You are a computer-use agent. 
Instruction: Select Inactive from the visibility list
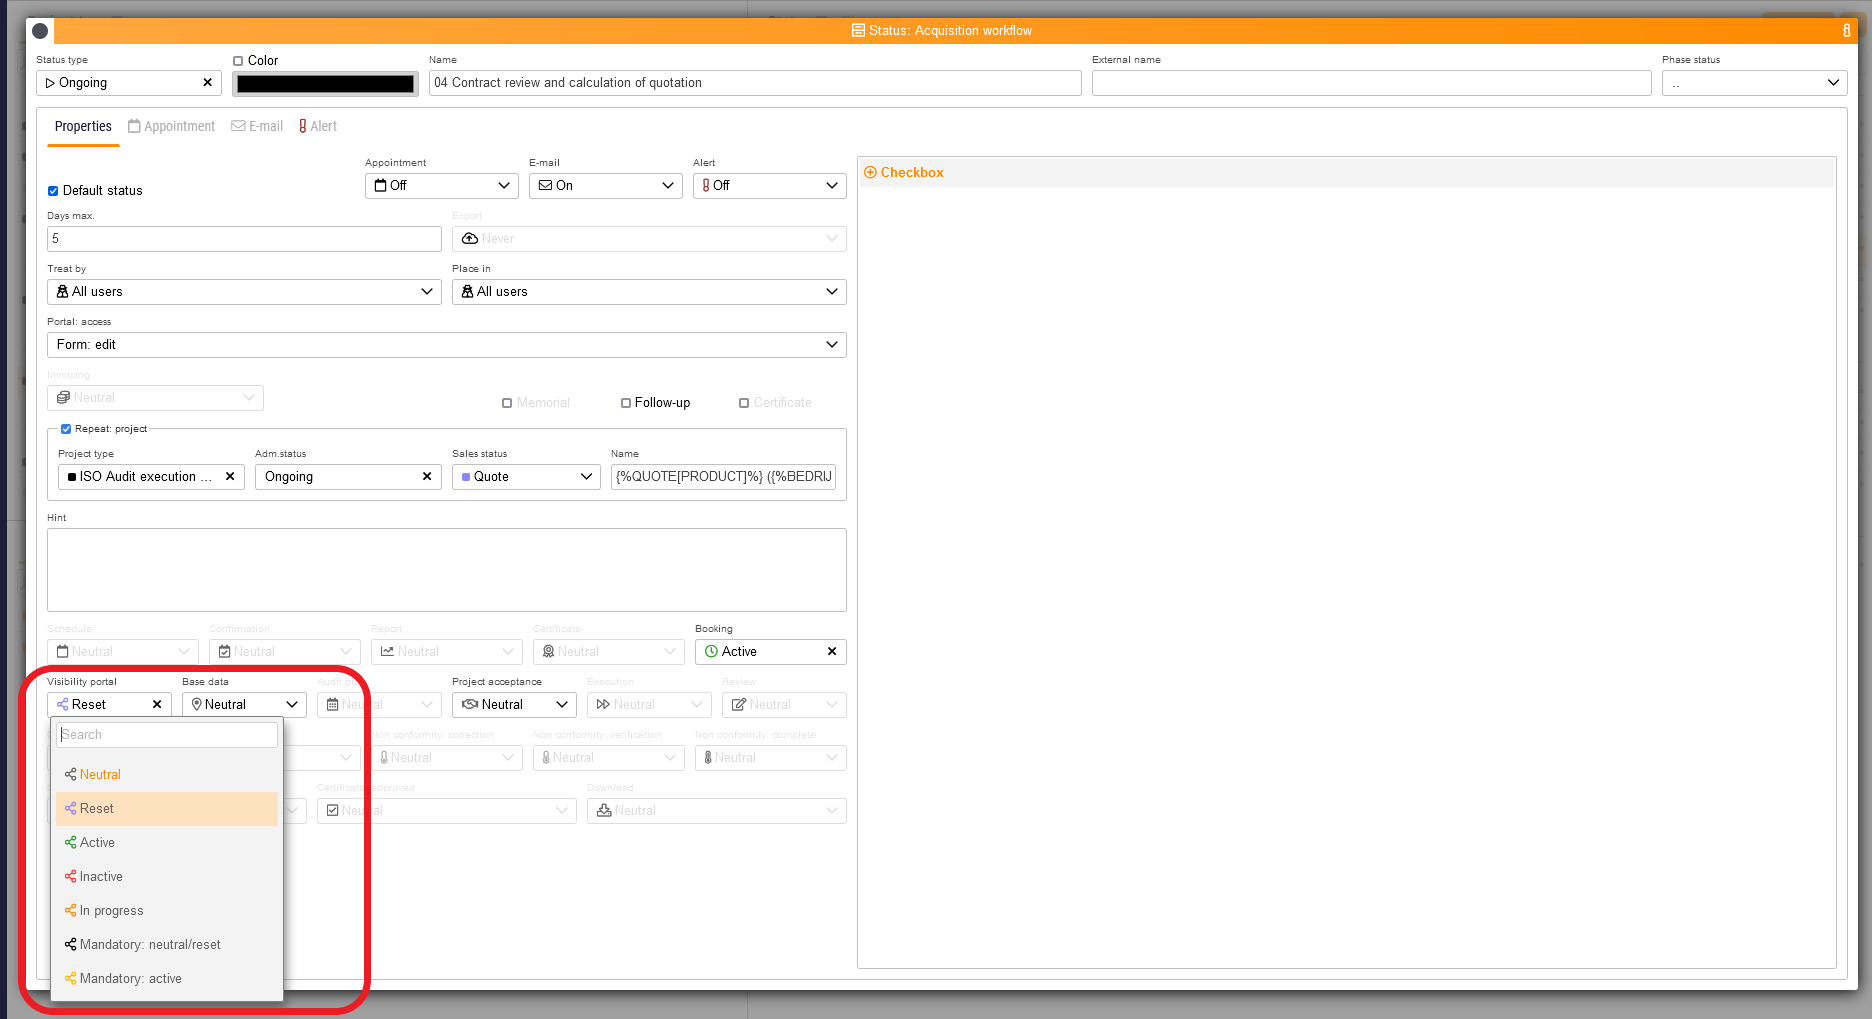pyautogui.click(x=101, y=877)
